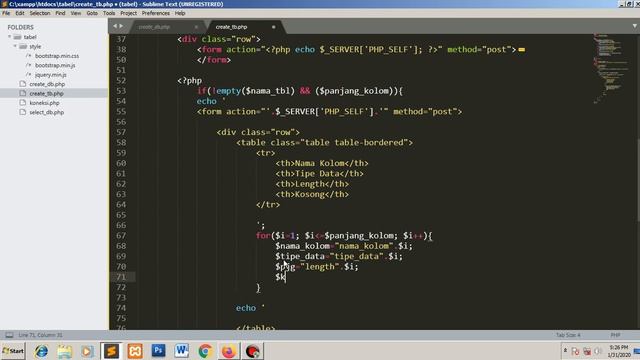Viewport: 640px width, 360px height.
Task: Open bootstrap.min.css in sidebar
Action: 57,56
